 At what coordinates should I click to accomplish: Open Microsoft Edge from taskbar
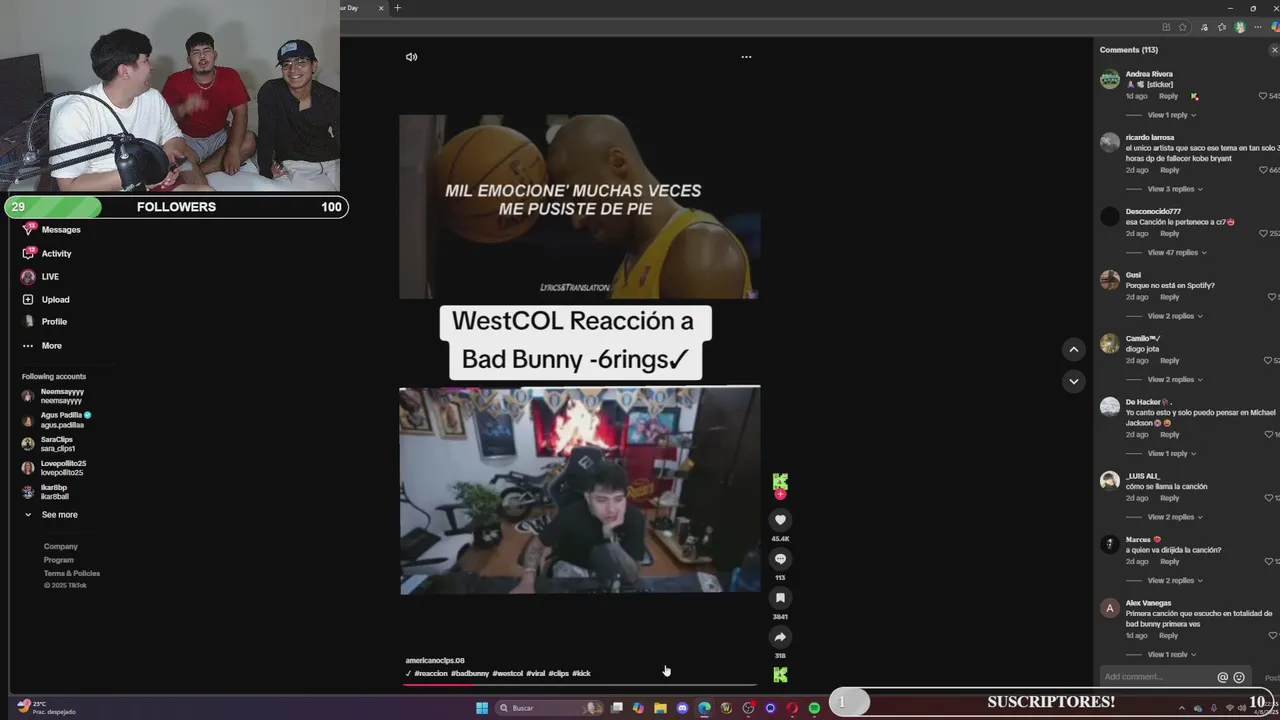tap(704, 708)
